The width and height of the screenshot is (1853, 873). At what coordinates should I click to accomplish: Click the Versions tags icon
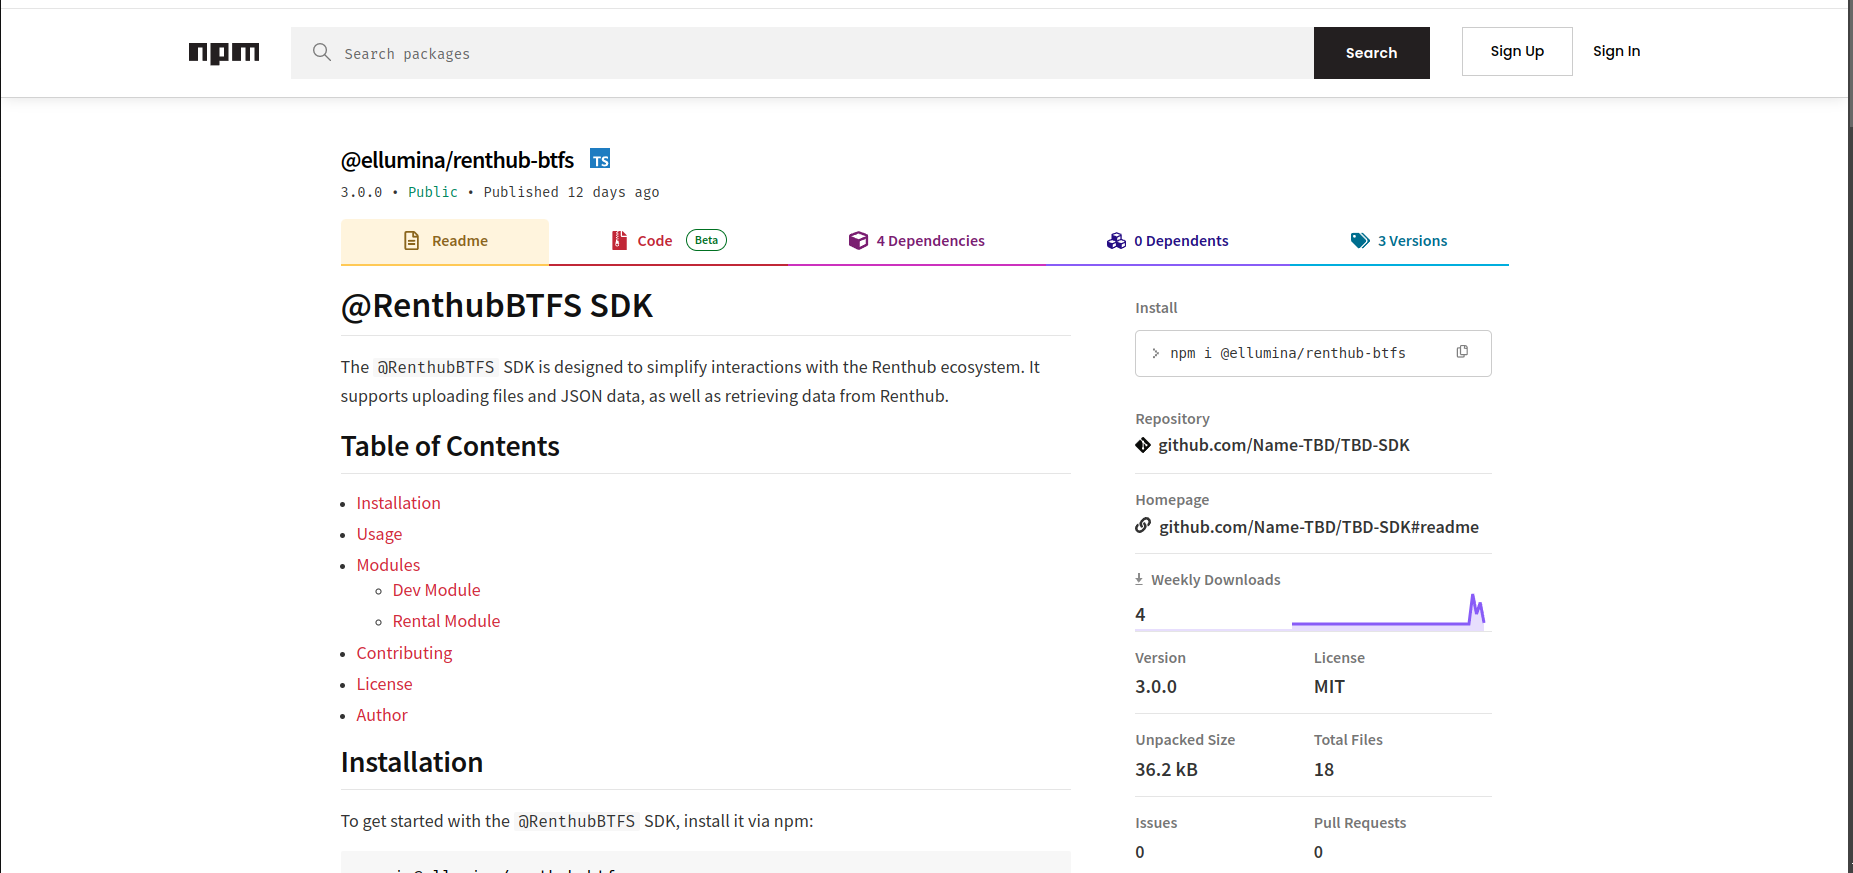[1360, 240]
